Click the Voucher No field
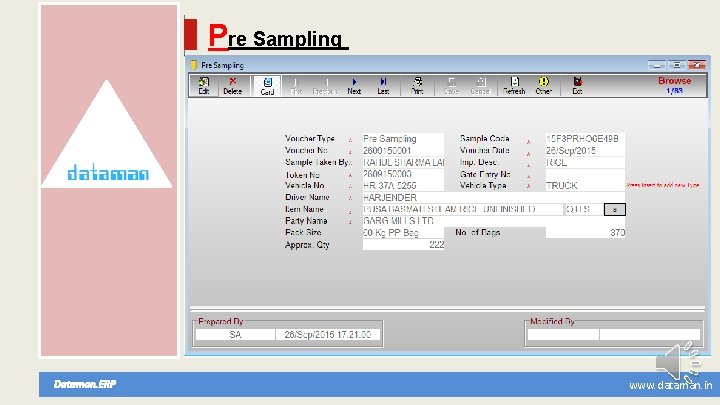The image size is (720, 405). [x=403, y=151]
